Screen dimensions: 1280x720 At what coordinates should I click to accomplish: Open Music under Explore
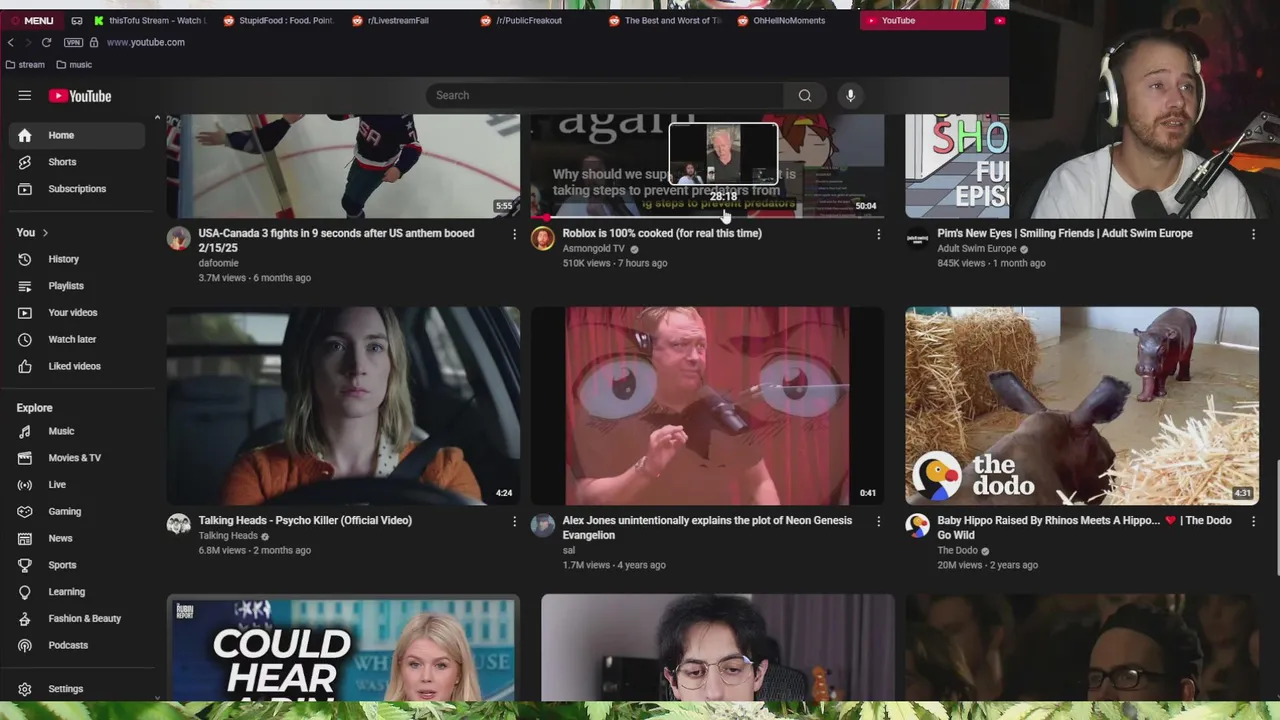pyautogui.click(x=77, y=431)
